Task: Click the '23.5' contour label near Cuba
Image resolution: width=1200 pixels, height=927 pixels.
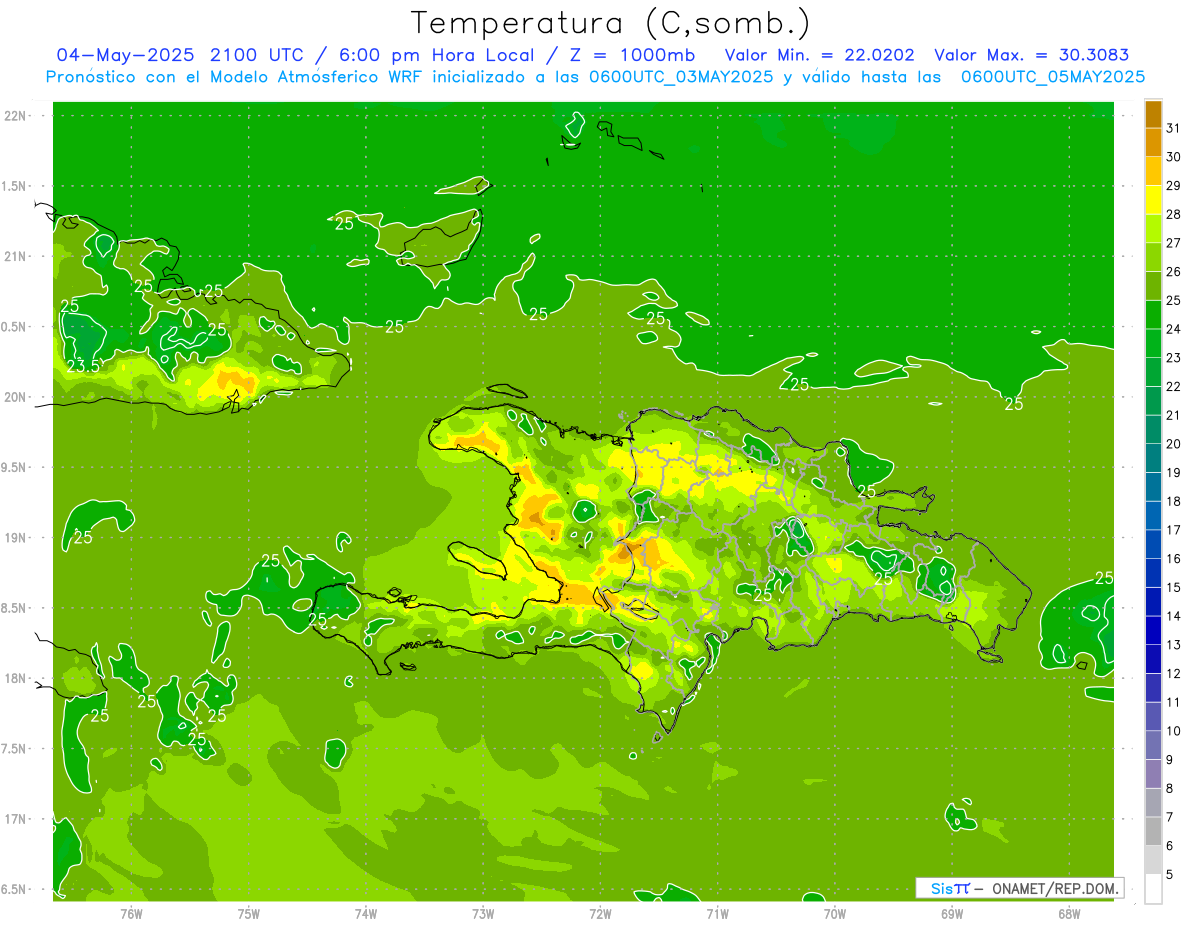Action: pyautogui.click(x=84, y=366)
